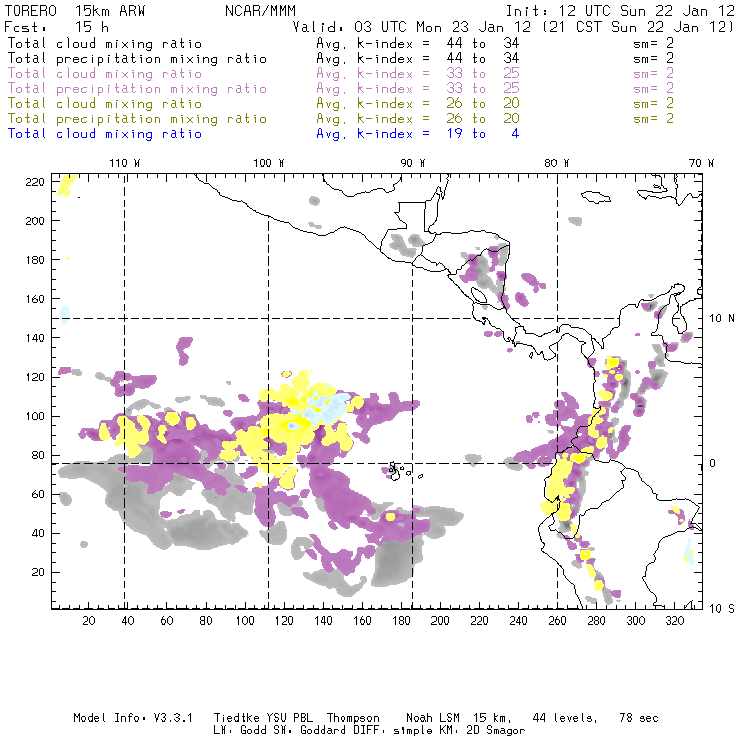
Task: Click the "10 N" latitude label
Action: pos(722,319)
